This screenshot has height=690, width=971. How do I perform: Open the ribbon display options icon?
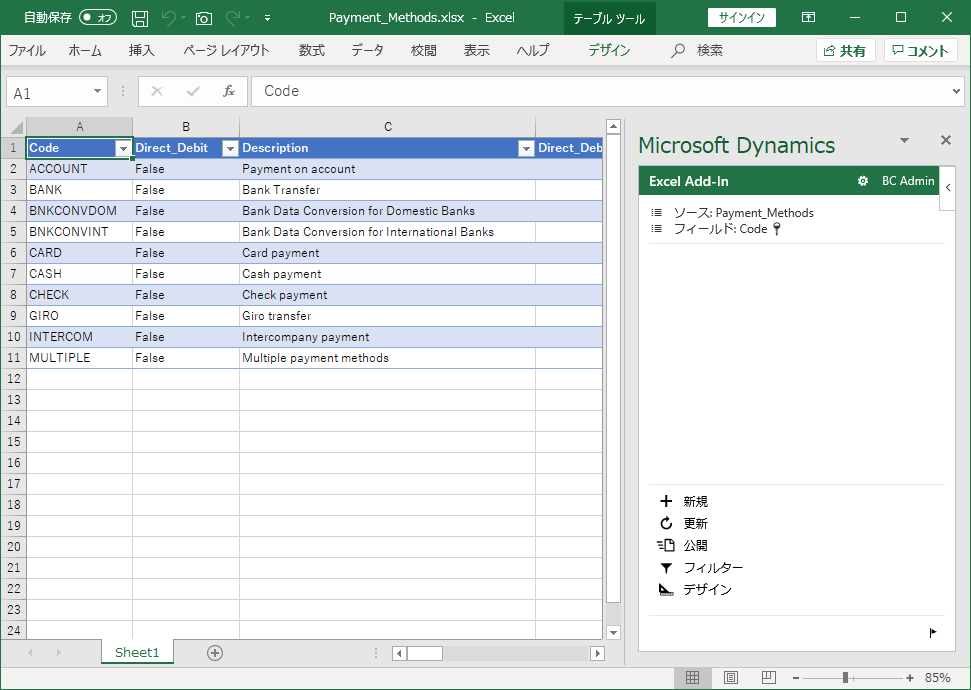click(808, 17)
